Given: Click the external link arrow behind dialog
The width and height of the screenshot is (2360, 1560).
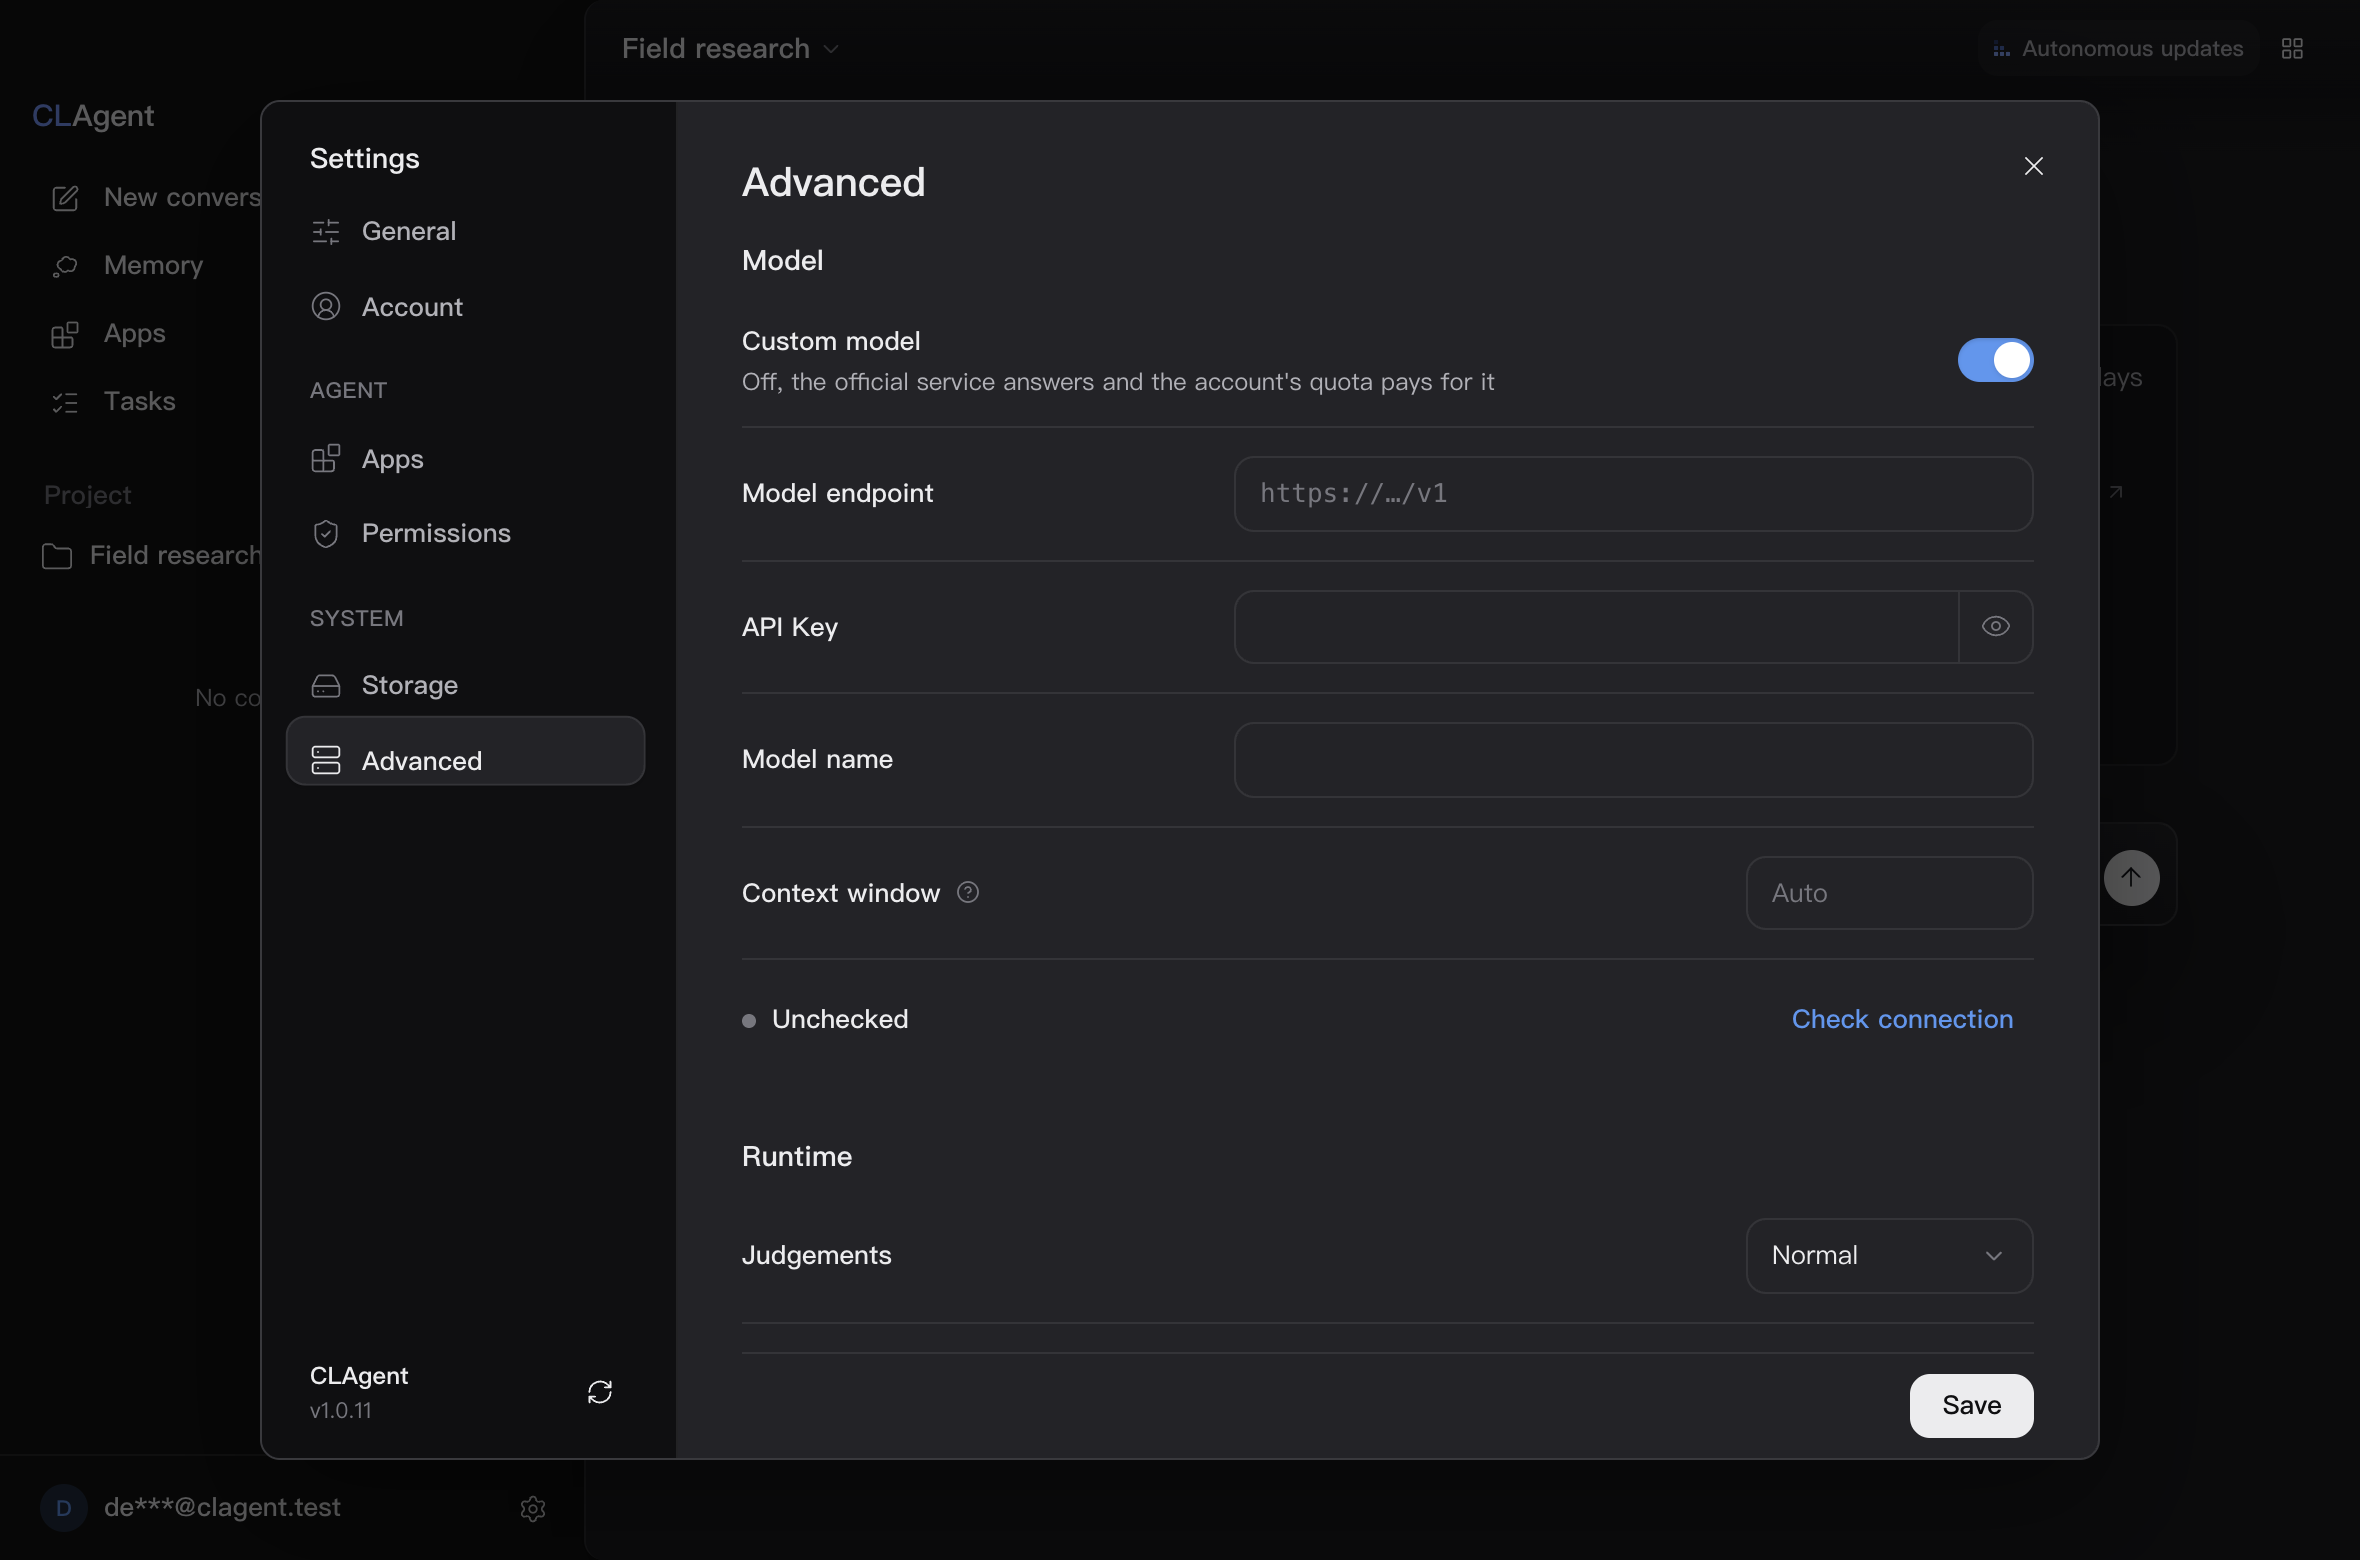Looking at the screenshot, I should click(x=2116, y=492).
